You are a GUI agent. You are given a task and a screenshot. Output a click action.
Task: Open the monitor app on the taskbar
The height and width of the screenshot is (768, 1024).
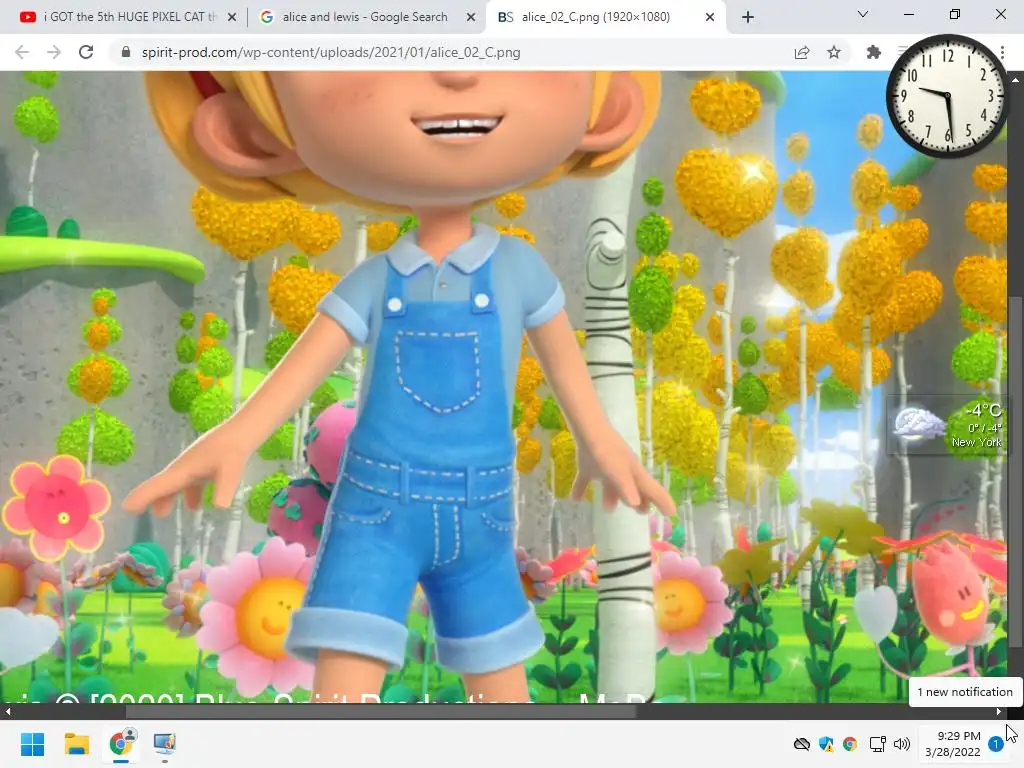165,744
